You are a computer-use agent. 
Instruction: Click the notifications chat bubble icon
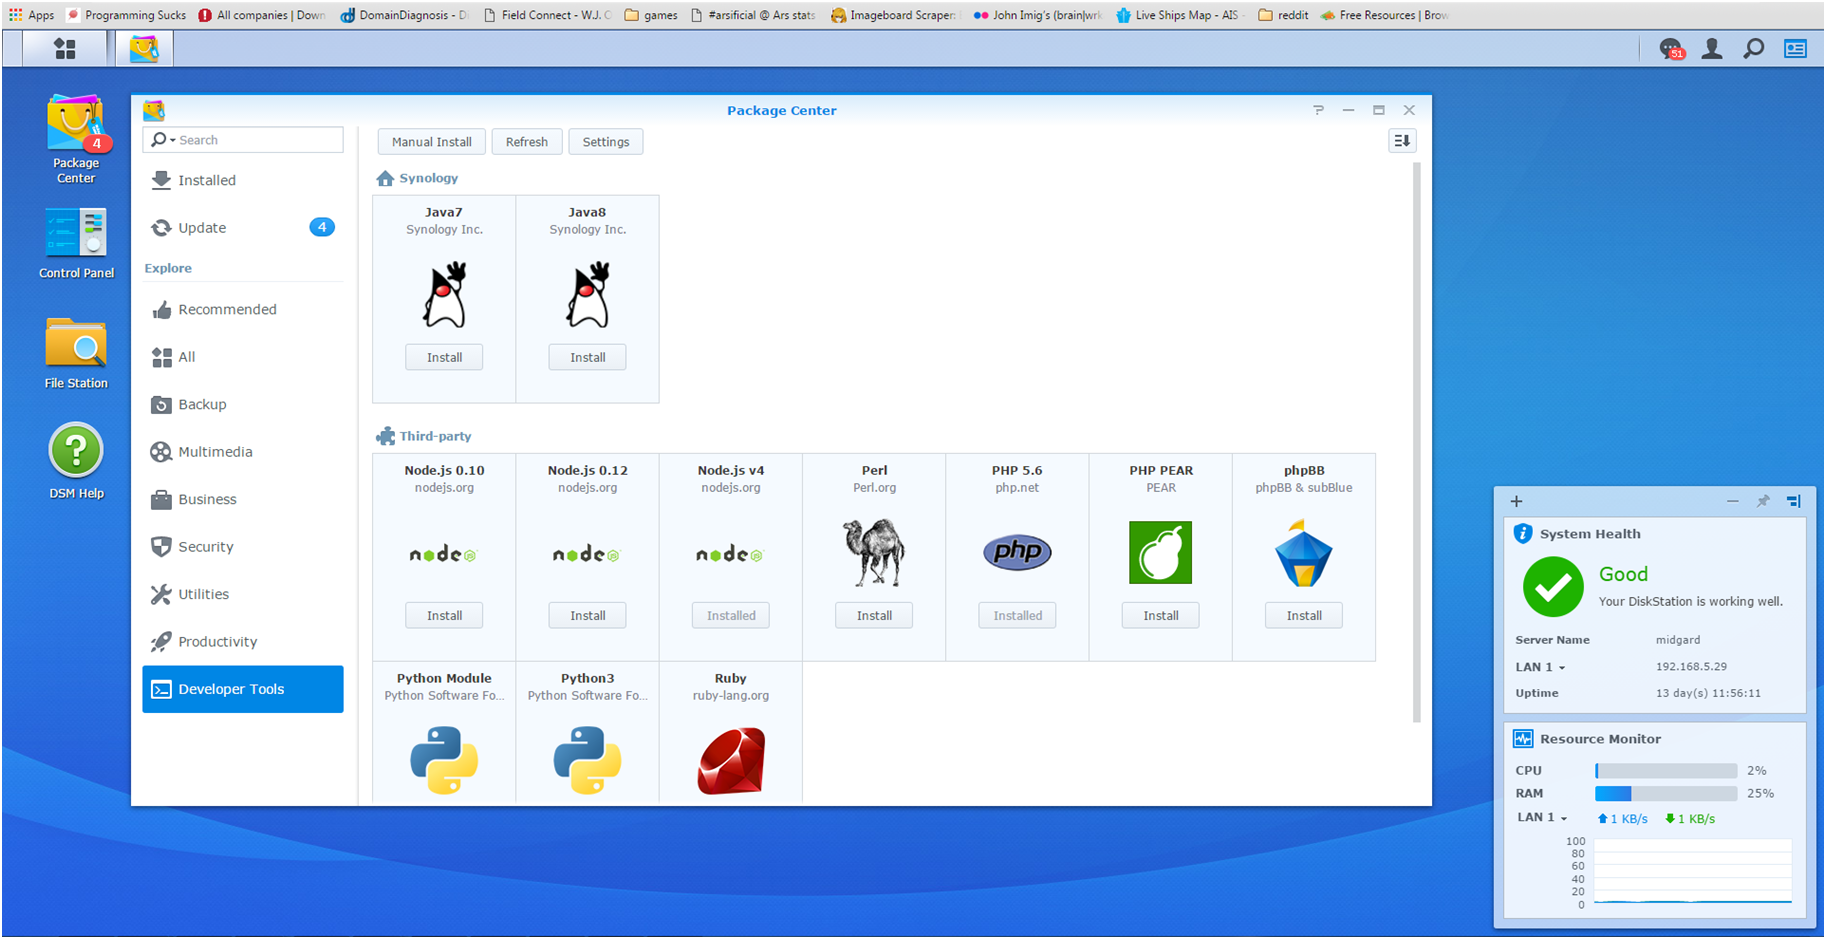pyautogui.click(x=1670, y=48)
